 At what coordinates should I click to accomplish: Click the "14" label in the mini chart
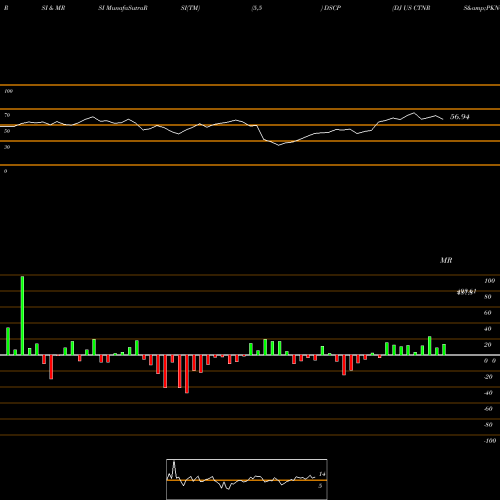pos(322,474)
